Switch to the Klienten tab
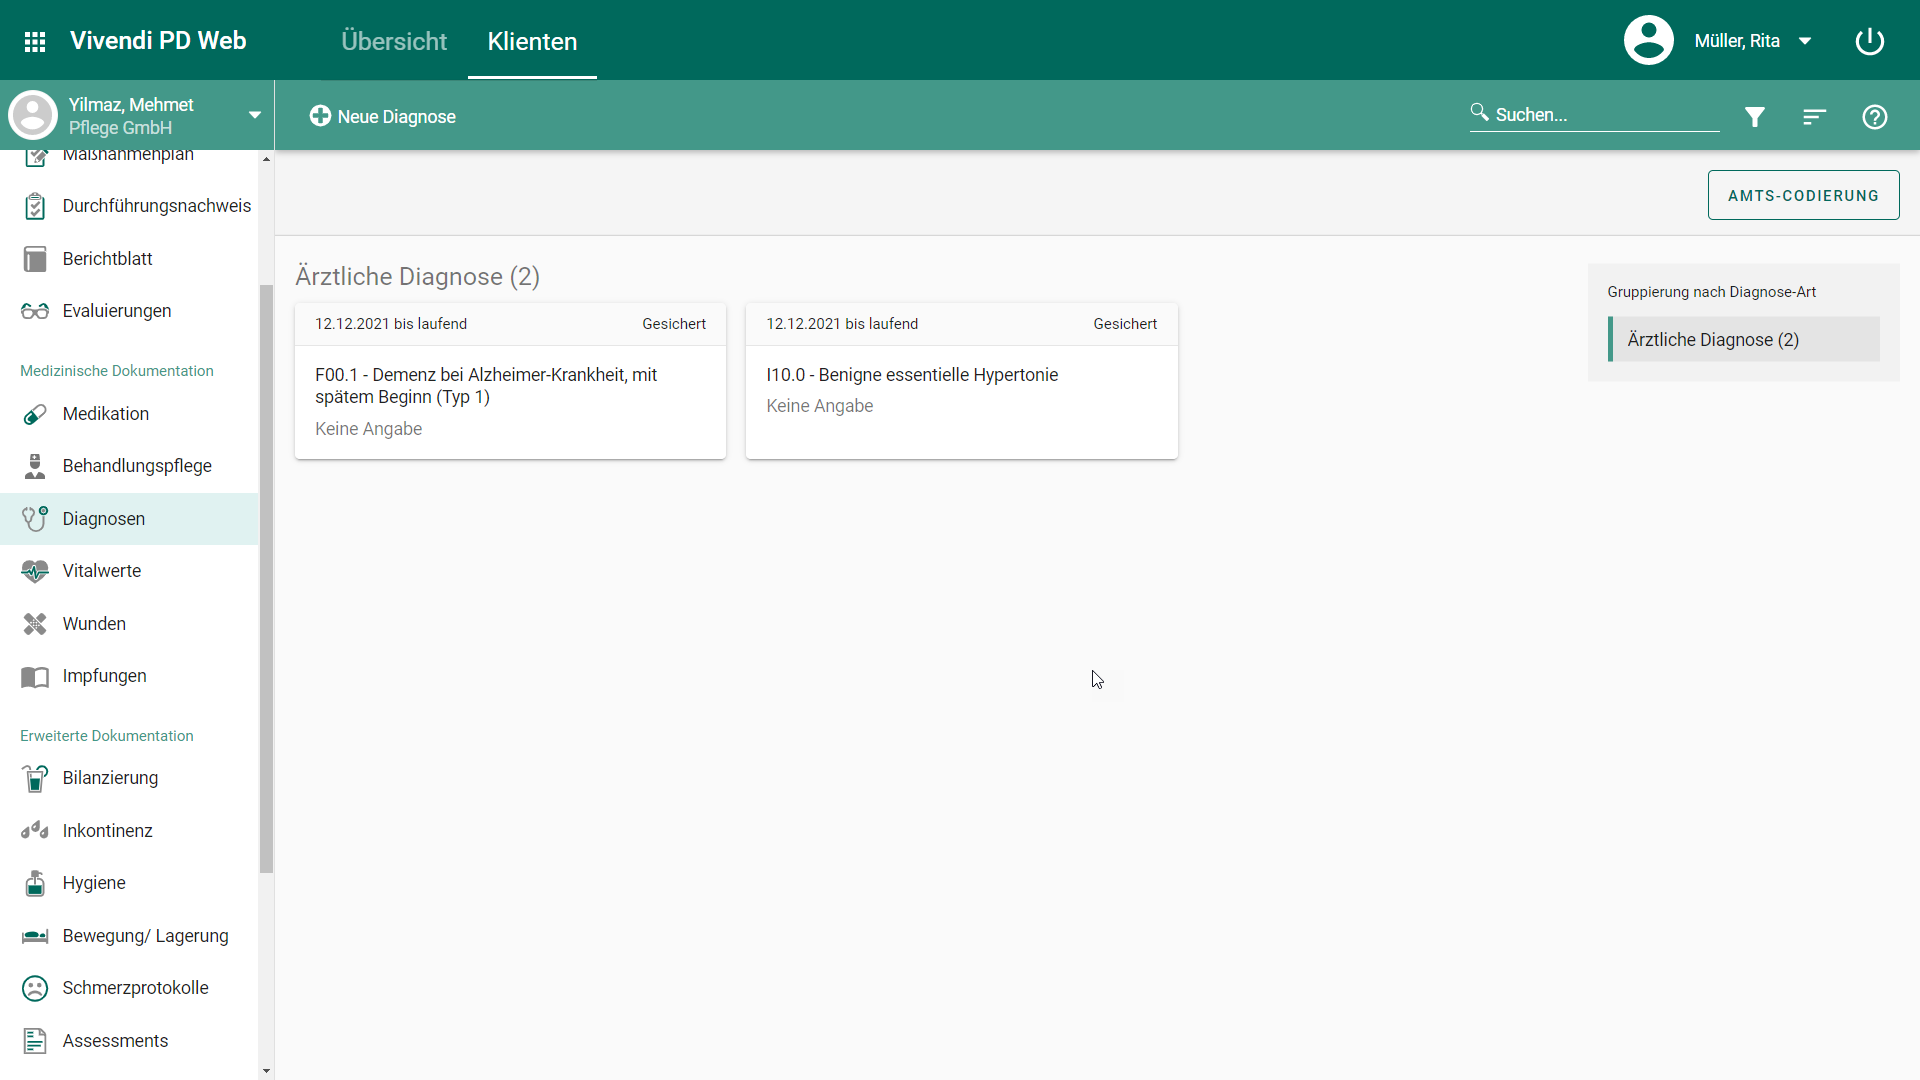Viewport: 1920px width, 1080px height. pyautogui.click(x=532, y=41)
